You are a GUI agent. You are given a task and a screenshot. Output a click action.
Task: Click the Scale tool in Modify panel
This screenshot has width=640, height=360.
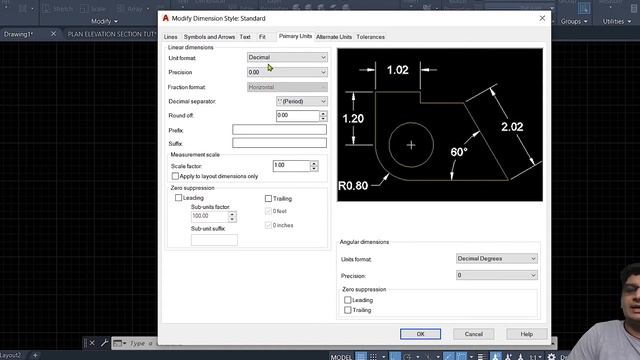93,9
